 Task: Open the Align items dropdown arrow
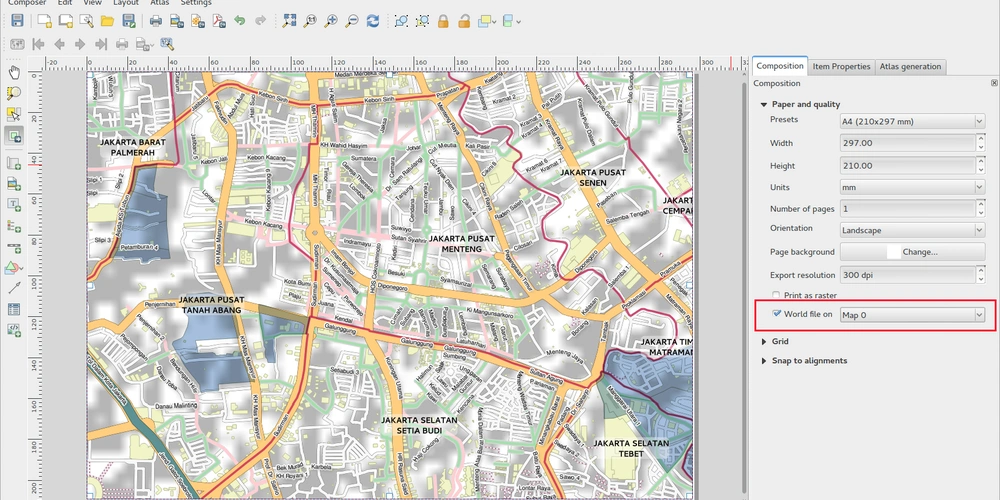pyautogui.click(x=518, y=22)
